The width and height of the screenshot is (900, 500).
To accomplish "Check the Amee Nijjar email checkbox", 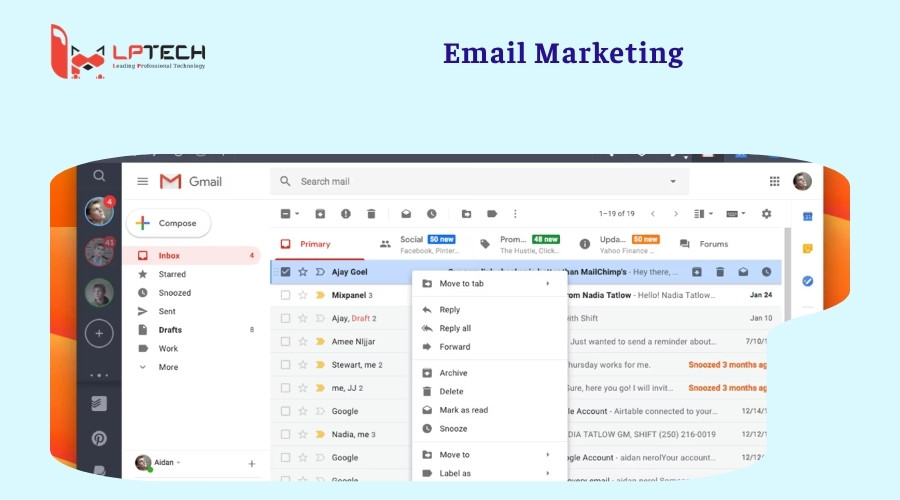I will pos(285,342).
